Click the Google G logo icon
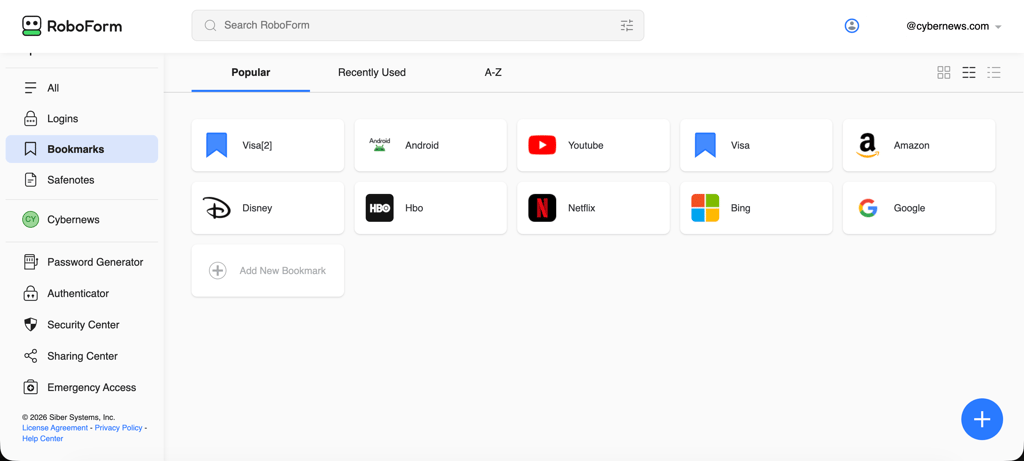Screen dimensions: 1024x461 click(x=868, y=208)
